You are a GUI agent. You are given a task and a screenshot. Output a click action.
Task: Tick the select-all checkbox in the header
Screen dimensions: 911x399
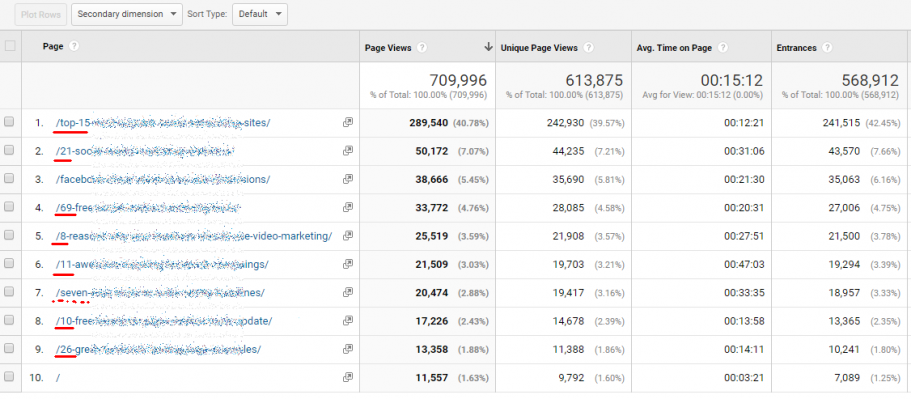point(10,46)
